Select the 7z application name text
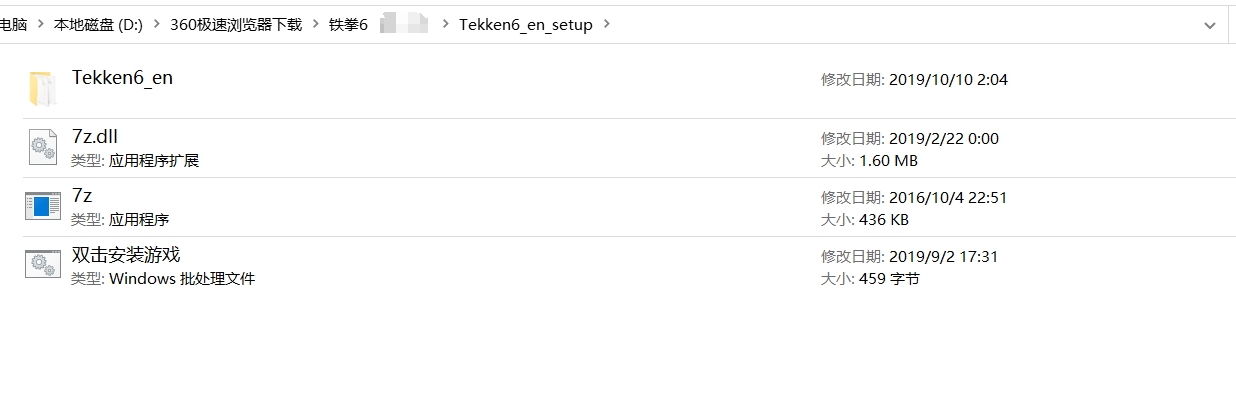1236x415 pixels. [82, 196]
